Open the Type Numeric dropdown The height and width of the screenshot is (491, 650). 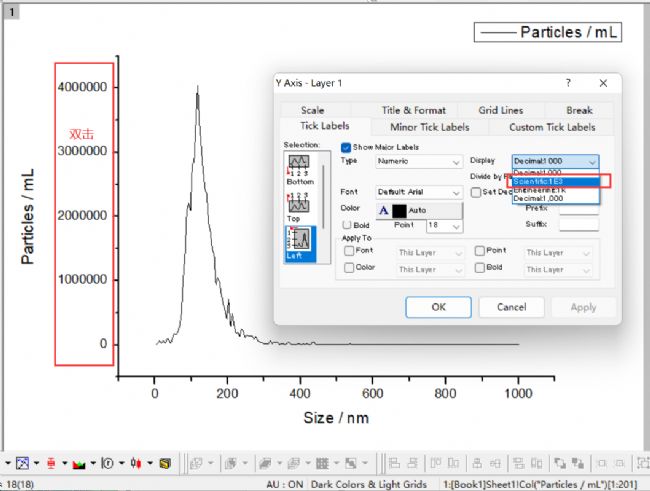[x=418, y=161]
